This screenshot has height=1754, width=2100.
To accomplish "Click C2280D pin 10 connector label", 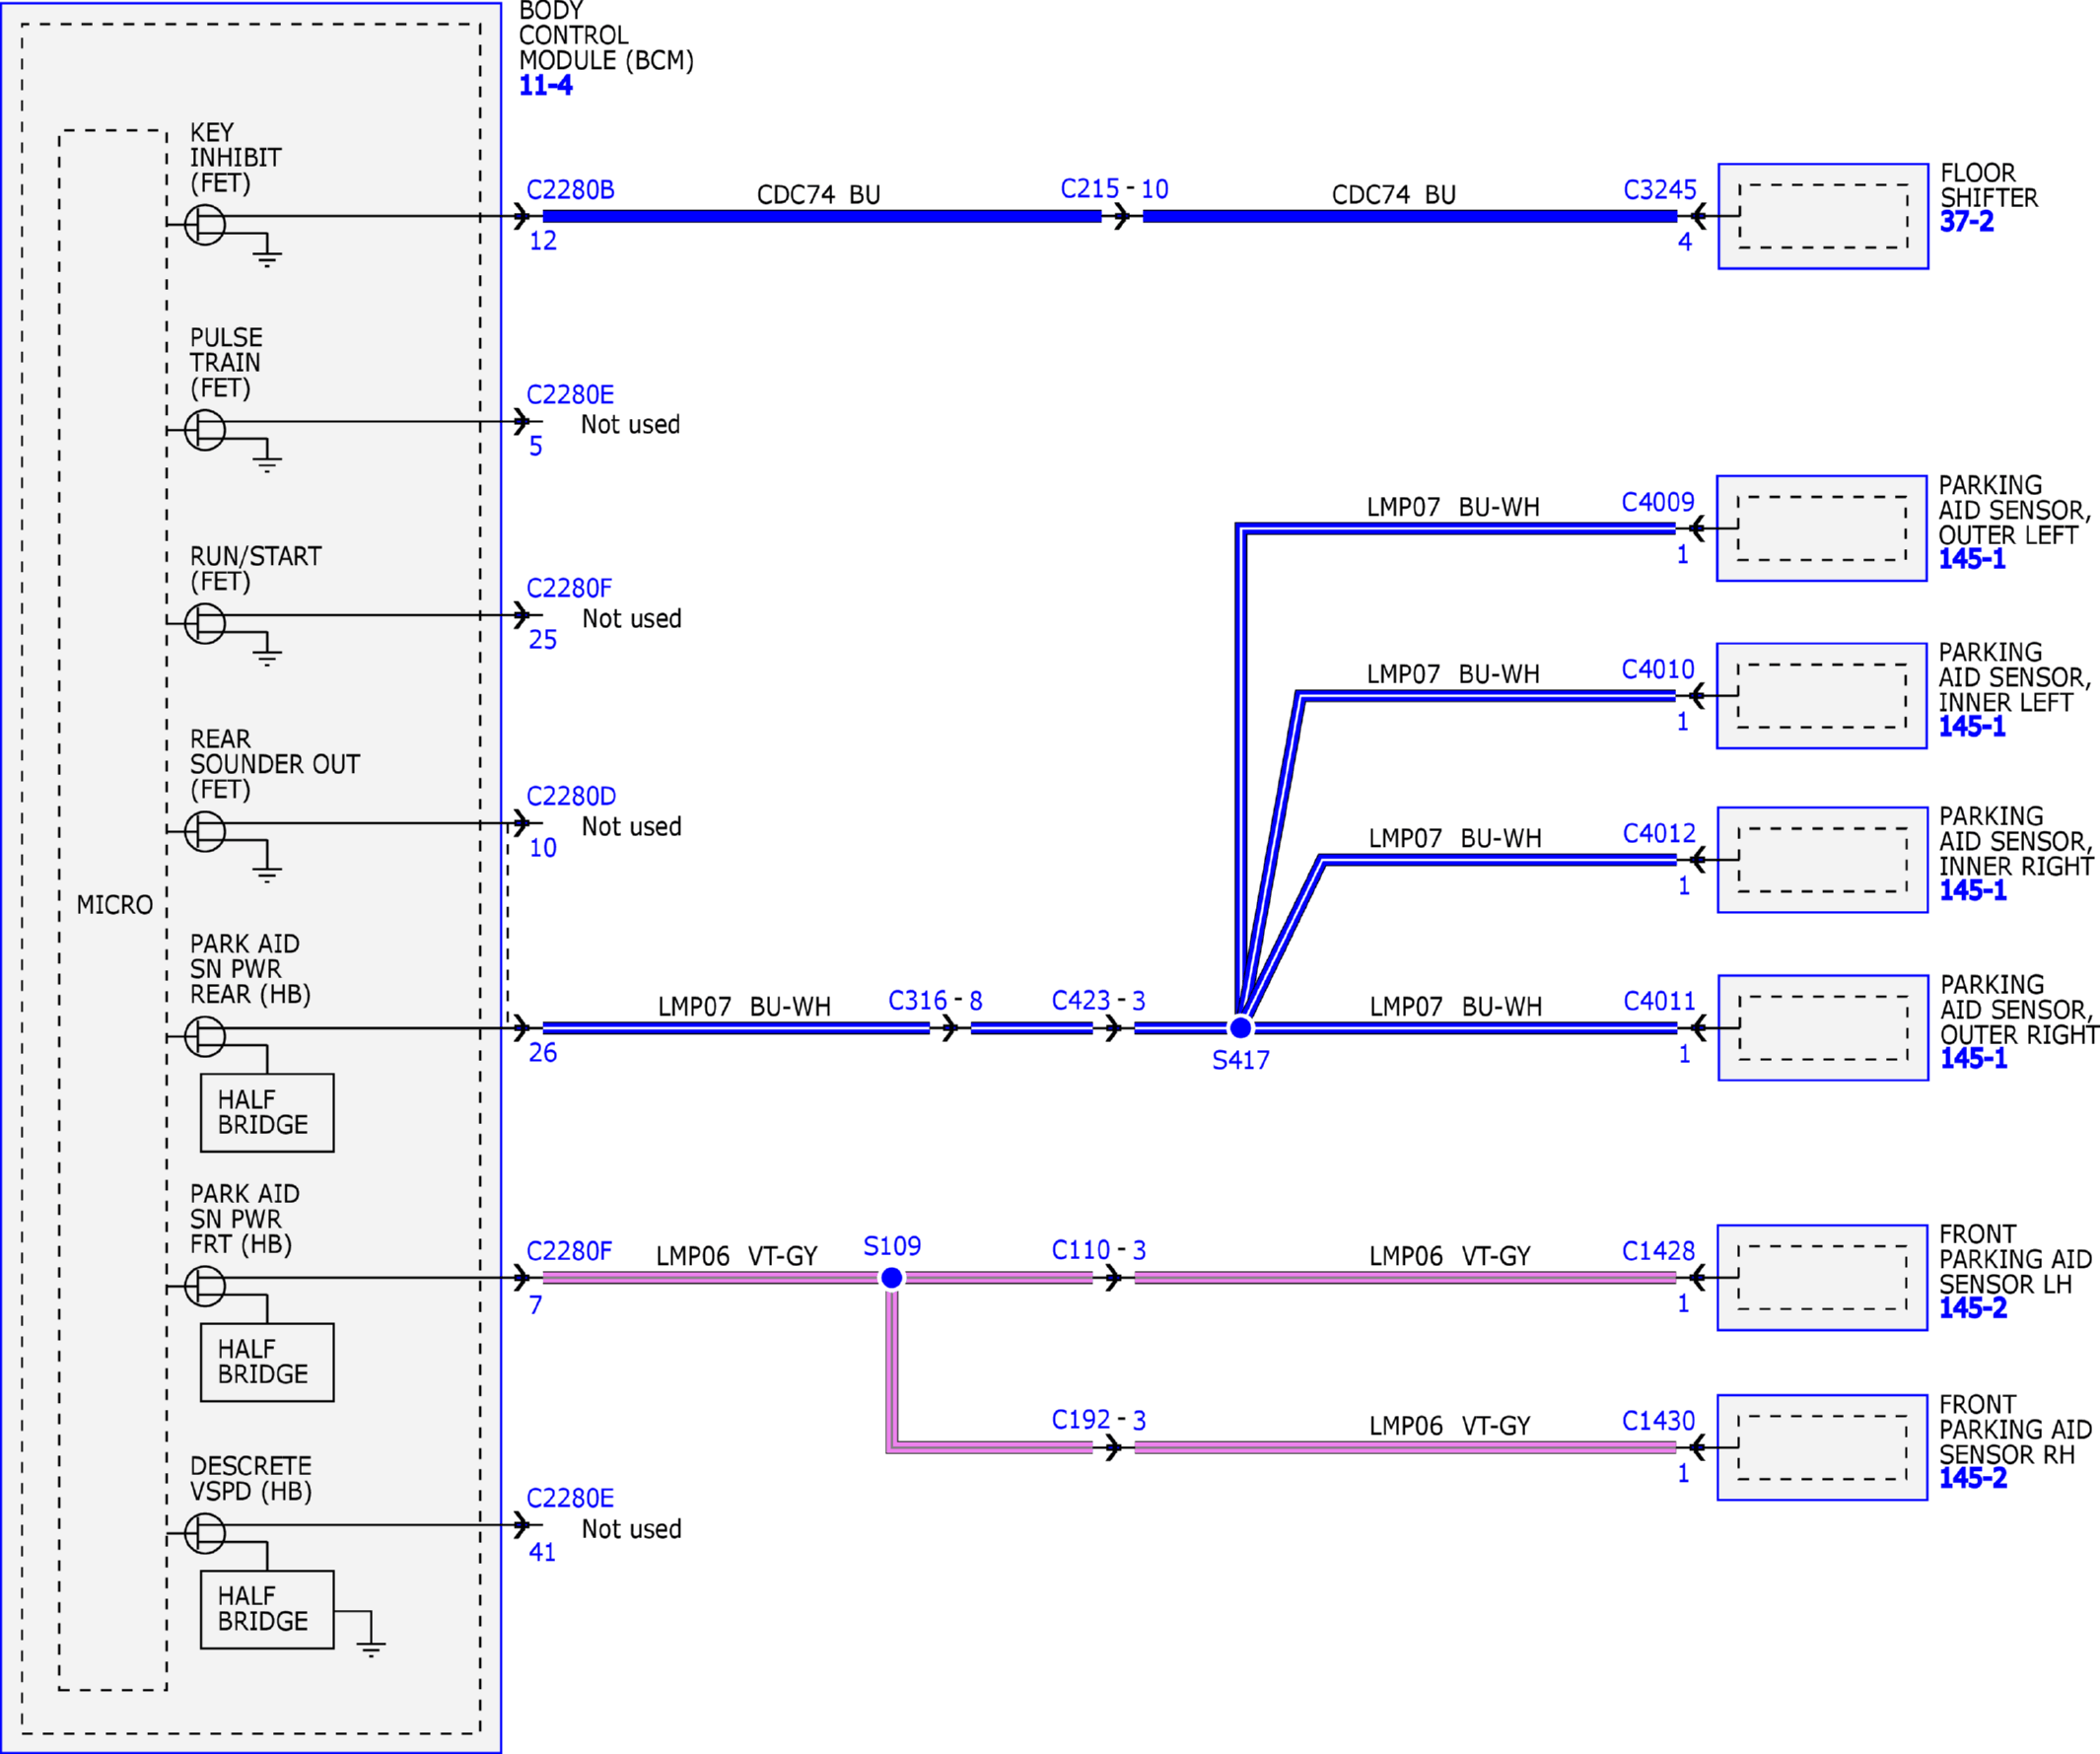I will pos(571,797).
